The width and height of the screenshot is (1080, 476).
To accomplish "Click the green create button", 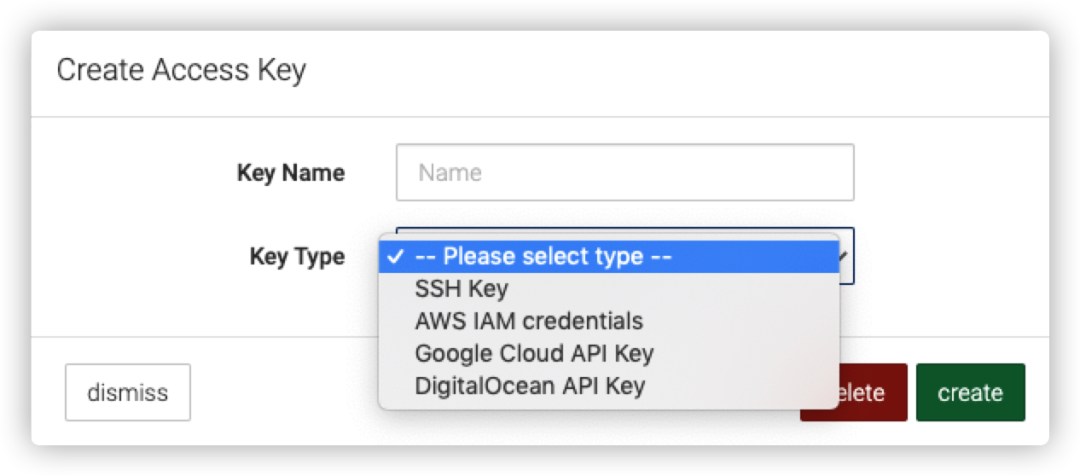I will 970,393.
